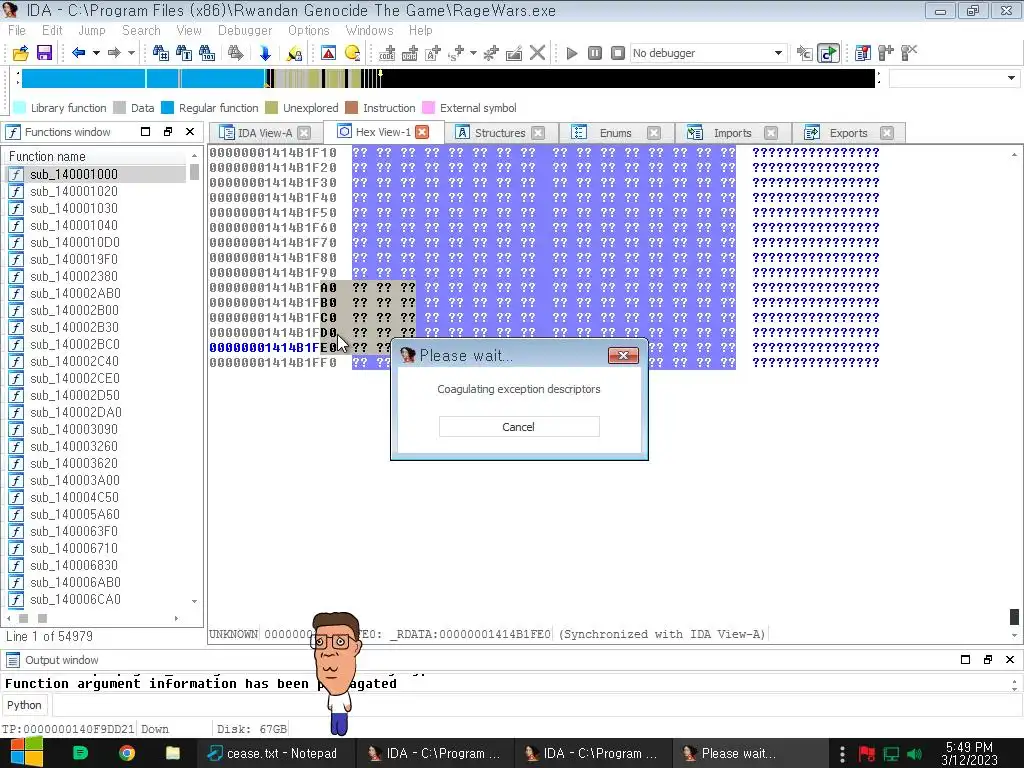Open the back navigation history dropdown arrow
1024x768 pixels.
coord(96,53)
